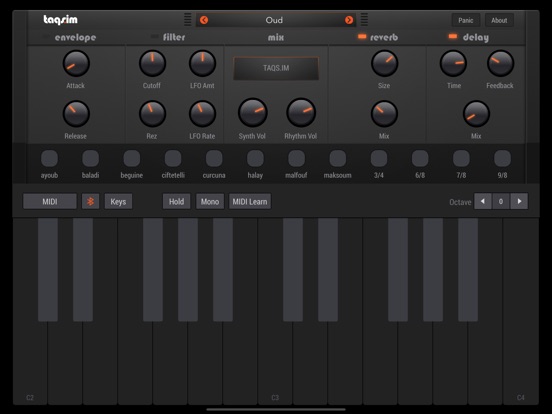552x414 pixels.
Task: Click the TAQS.IM logo display
Action: (276, 68)
